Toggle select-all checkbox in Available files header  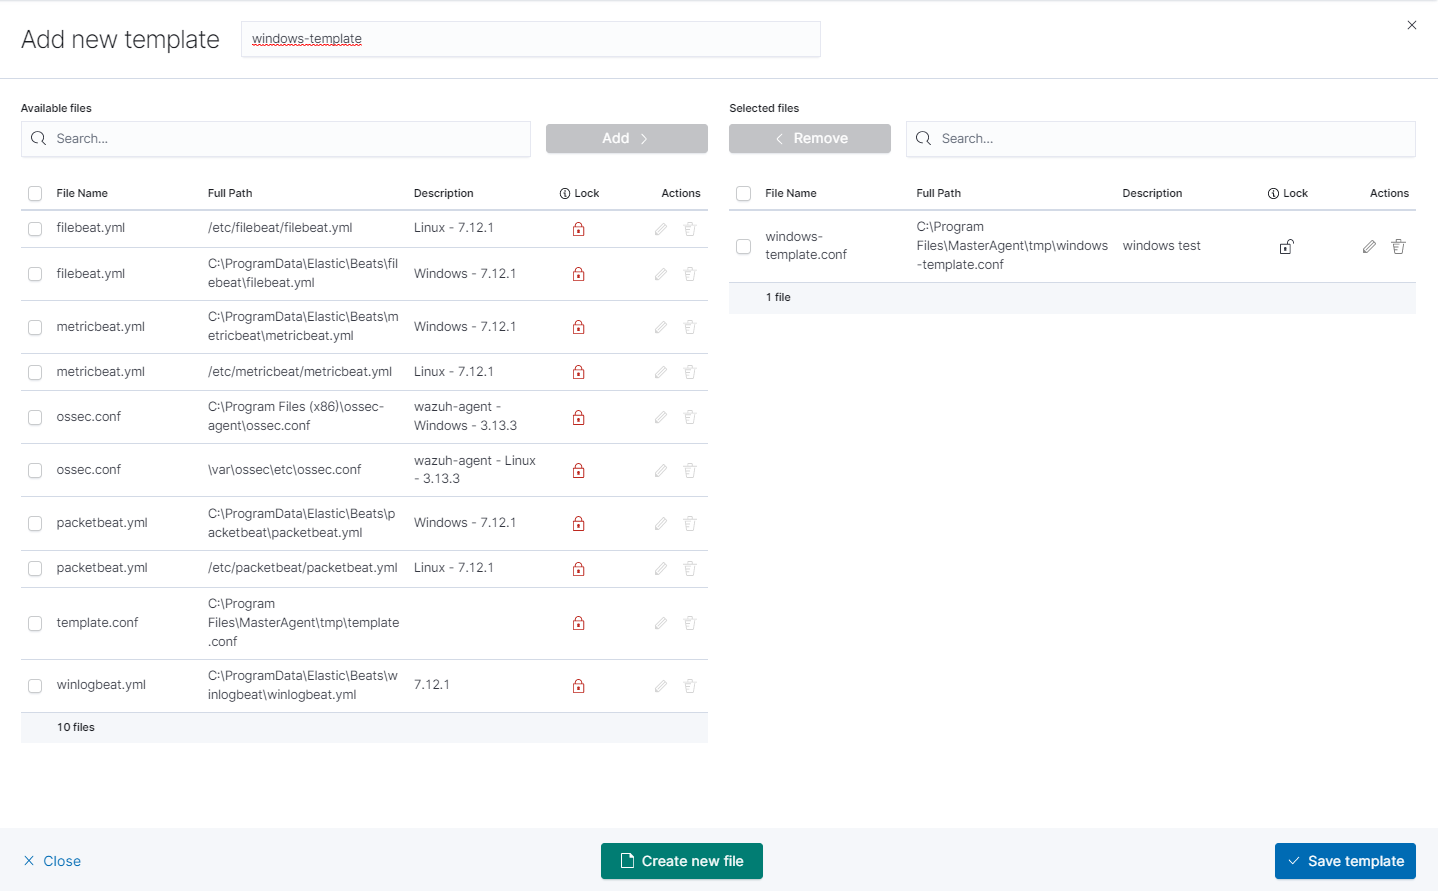coord(35,194)
